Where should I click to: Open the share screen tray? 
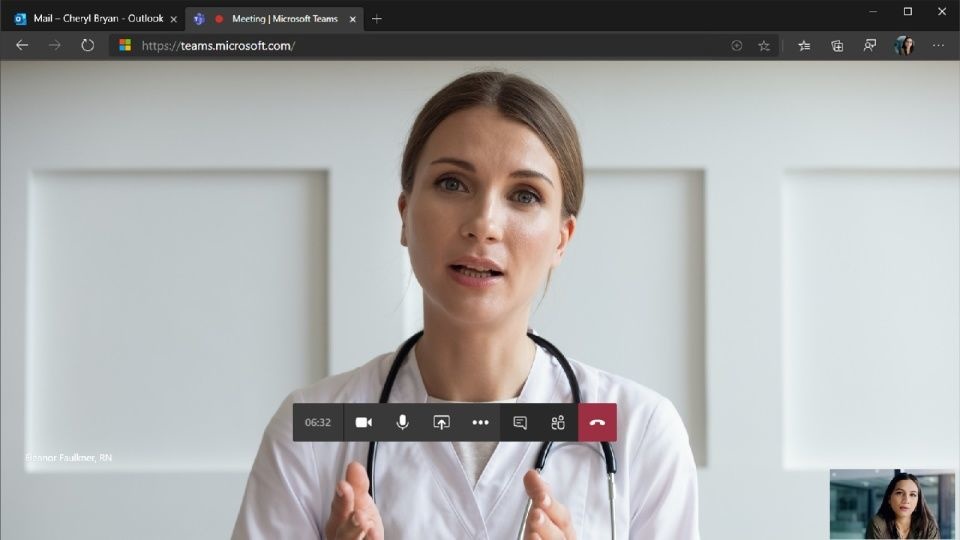click(441, 423)
